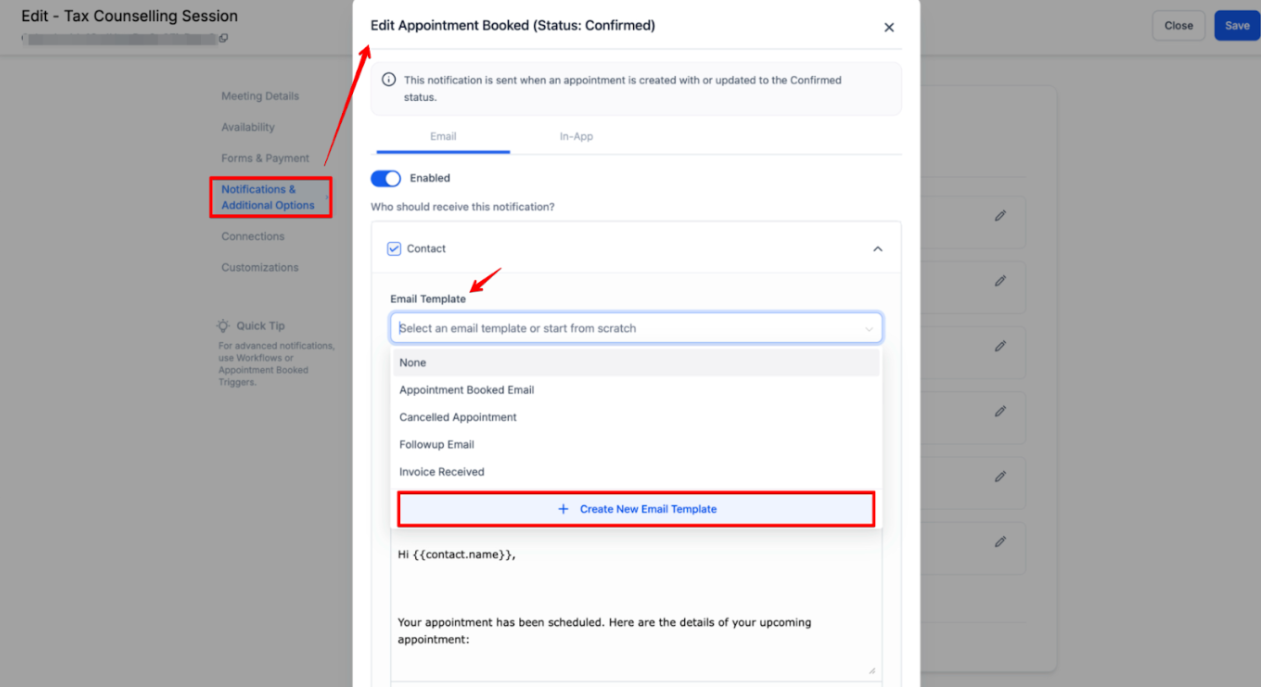The width and height of the screenshot is (1261, 687).
Task: Switch to the In-App tab
Action: pyautogui.click(x=576, y=136)
